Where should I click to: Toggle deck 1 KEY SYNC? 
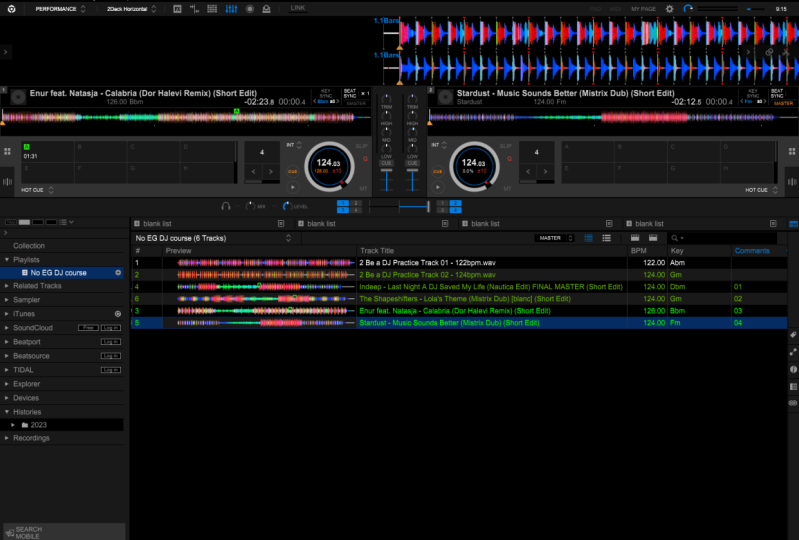pyautogui.click(x=326, y=94)
